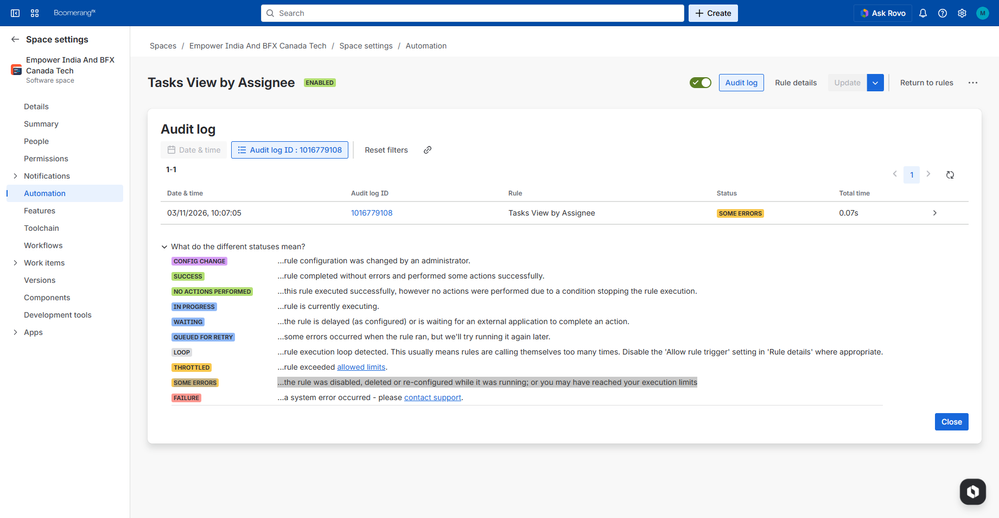Open Summary in sidebar

pyautogui.click(x=41, y=124)
